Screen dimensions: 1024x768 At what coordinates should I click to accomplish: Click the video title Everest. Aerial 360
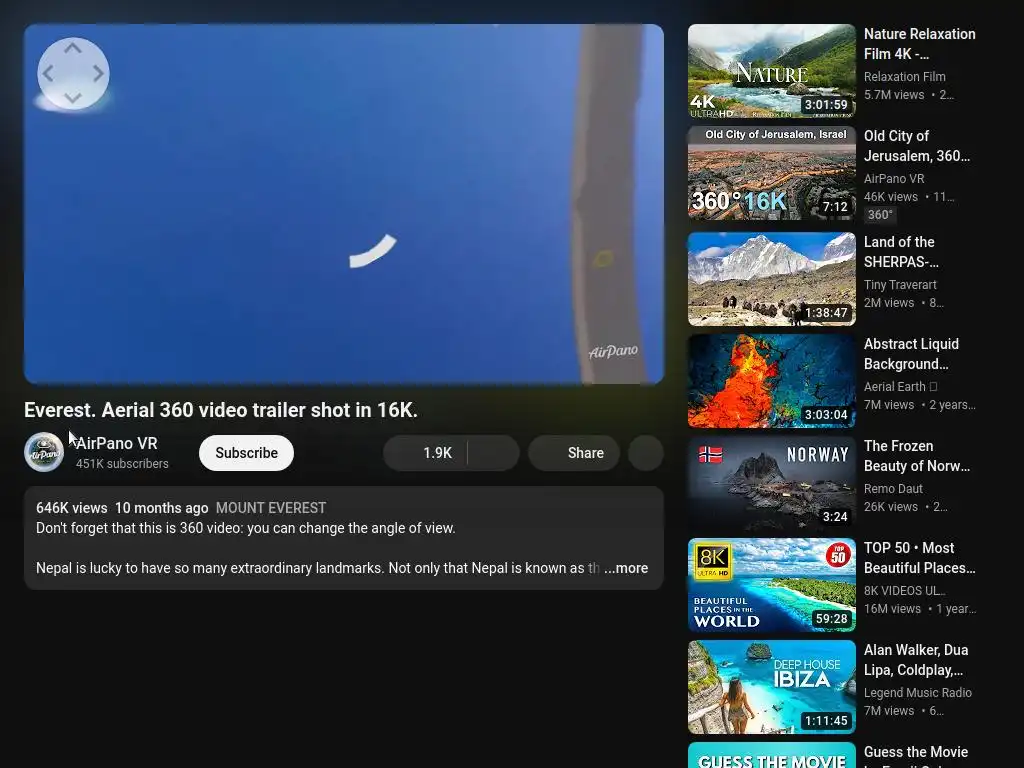[x=221, y=409]
